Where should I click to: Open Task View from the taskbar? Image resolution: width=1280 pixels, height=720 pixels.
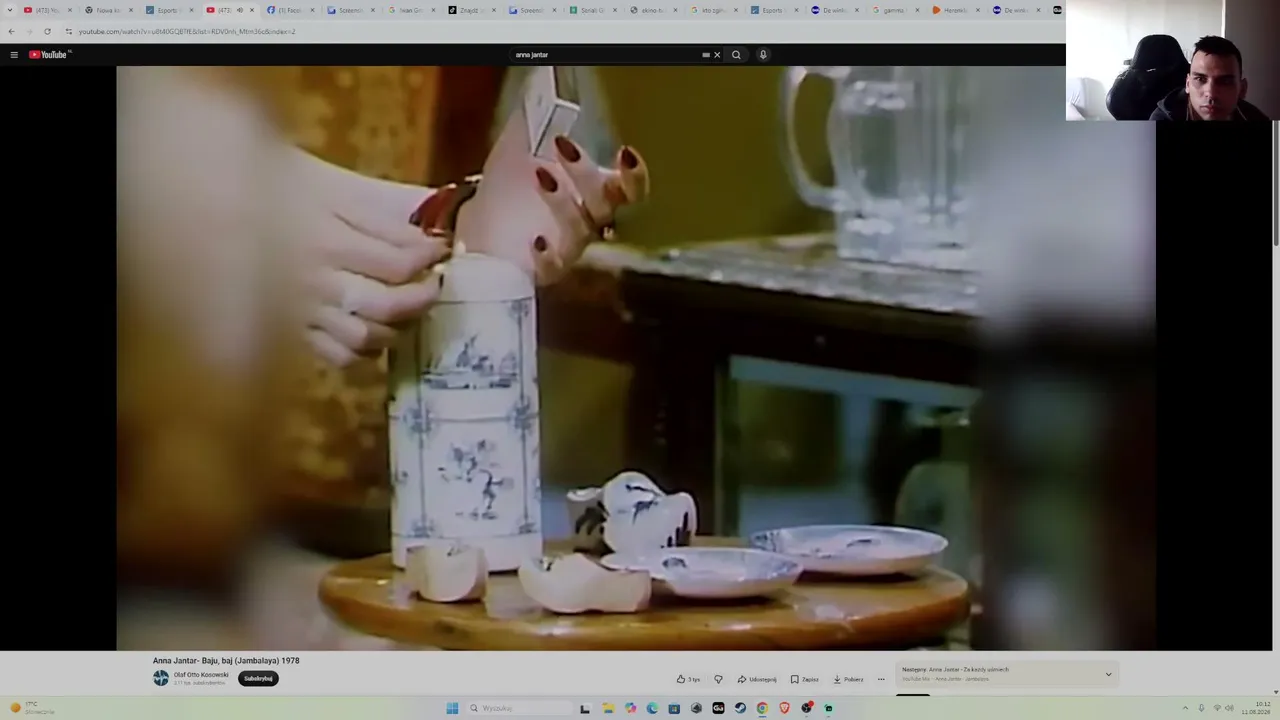[x=585, y=708]
